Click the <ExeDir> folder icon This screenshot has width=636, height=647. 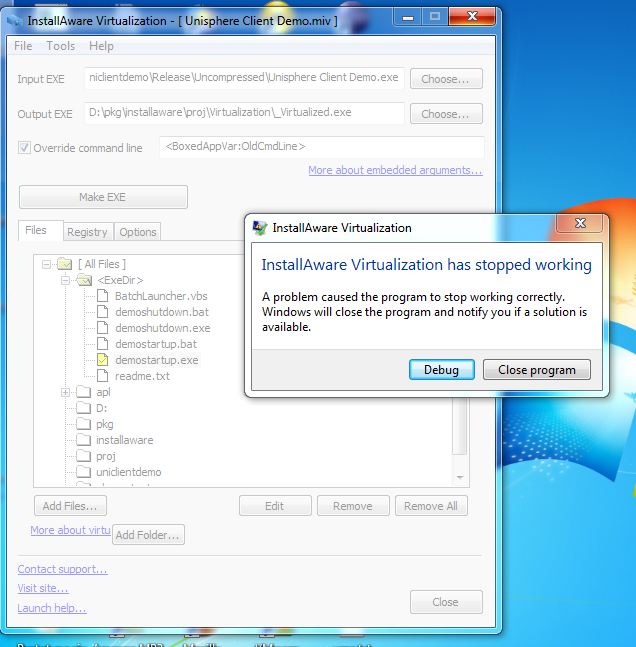pos(84,280)
